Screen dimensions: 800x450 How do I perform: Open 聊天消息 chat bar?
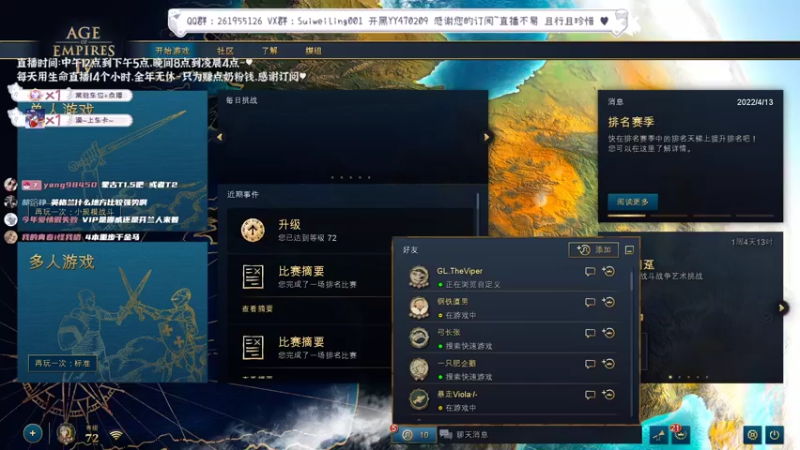(x=540, y=435)
